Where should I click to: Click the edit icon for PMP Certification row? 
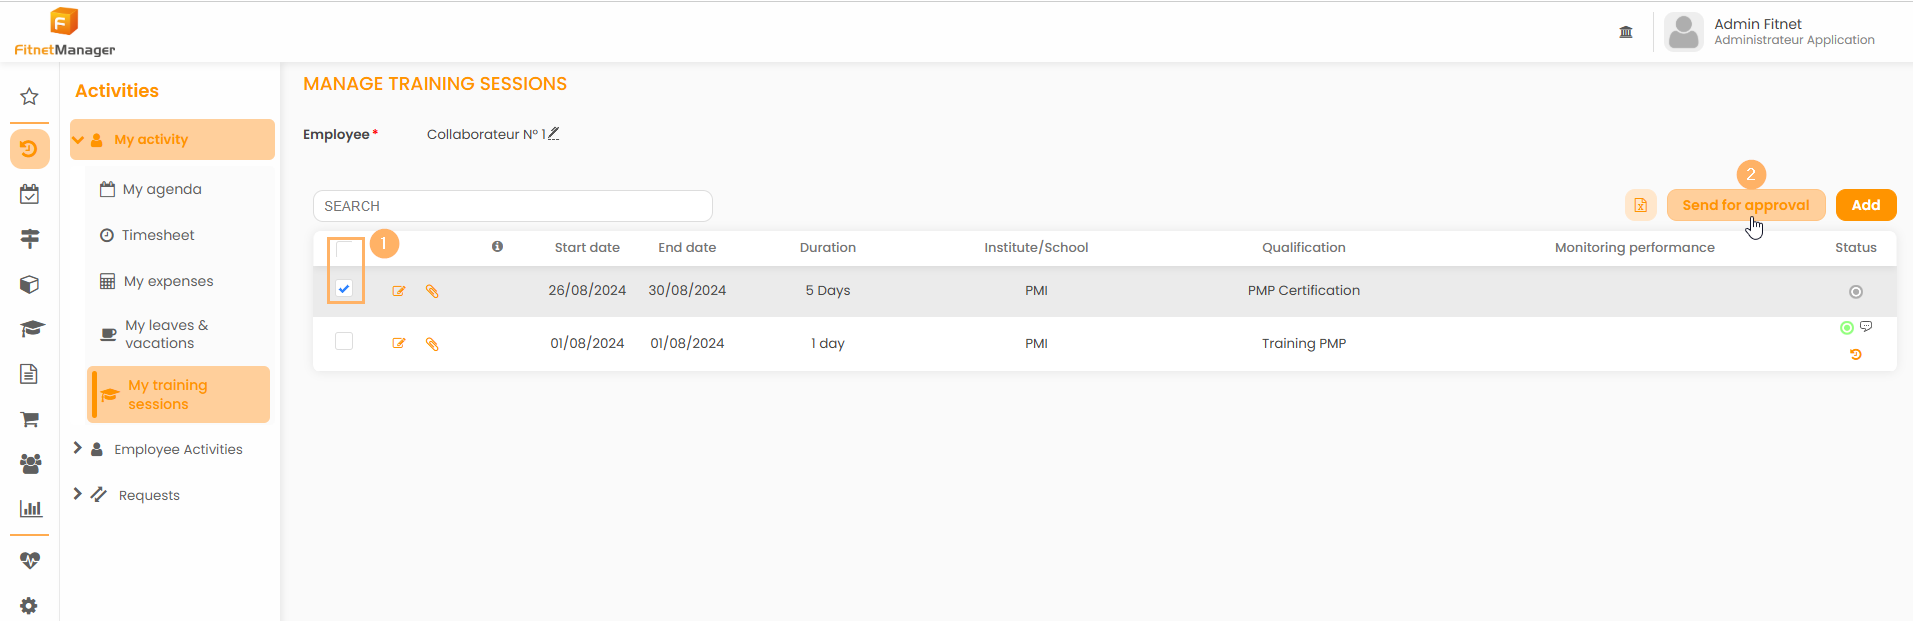(399, 291)
